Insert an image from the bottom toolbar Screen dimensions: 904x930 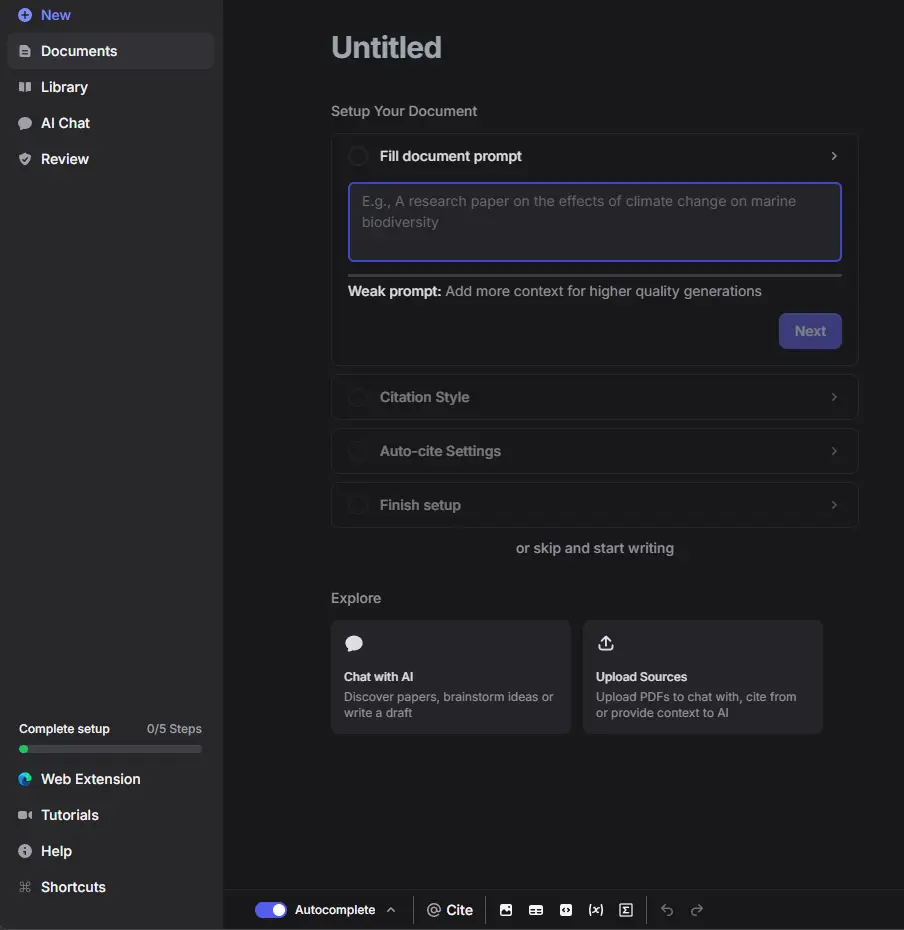pyautogui.click(x=505, y=910)
